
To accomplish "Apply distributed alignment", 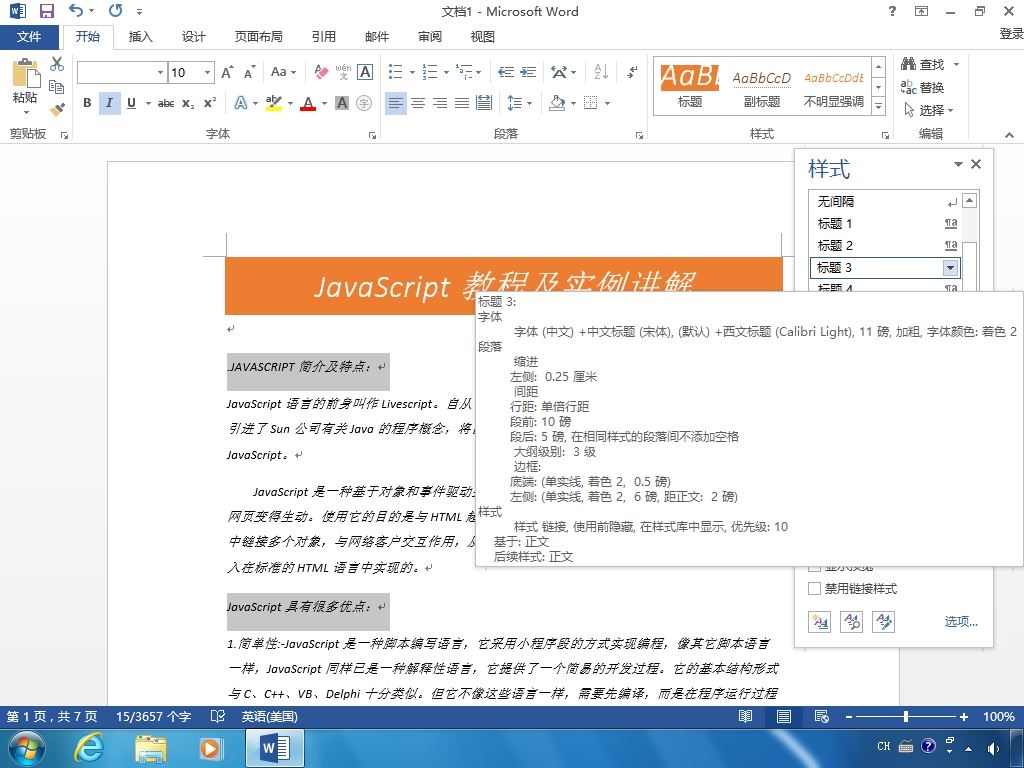I will [484, 103].
